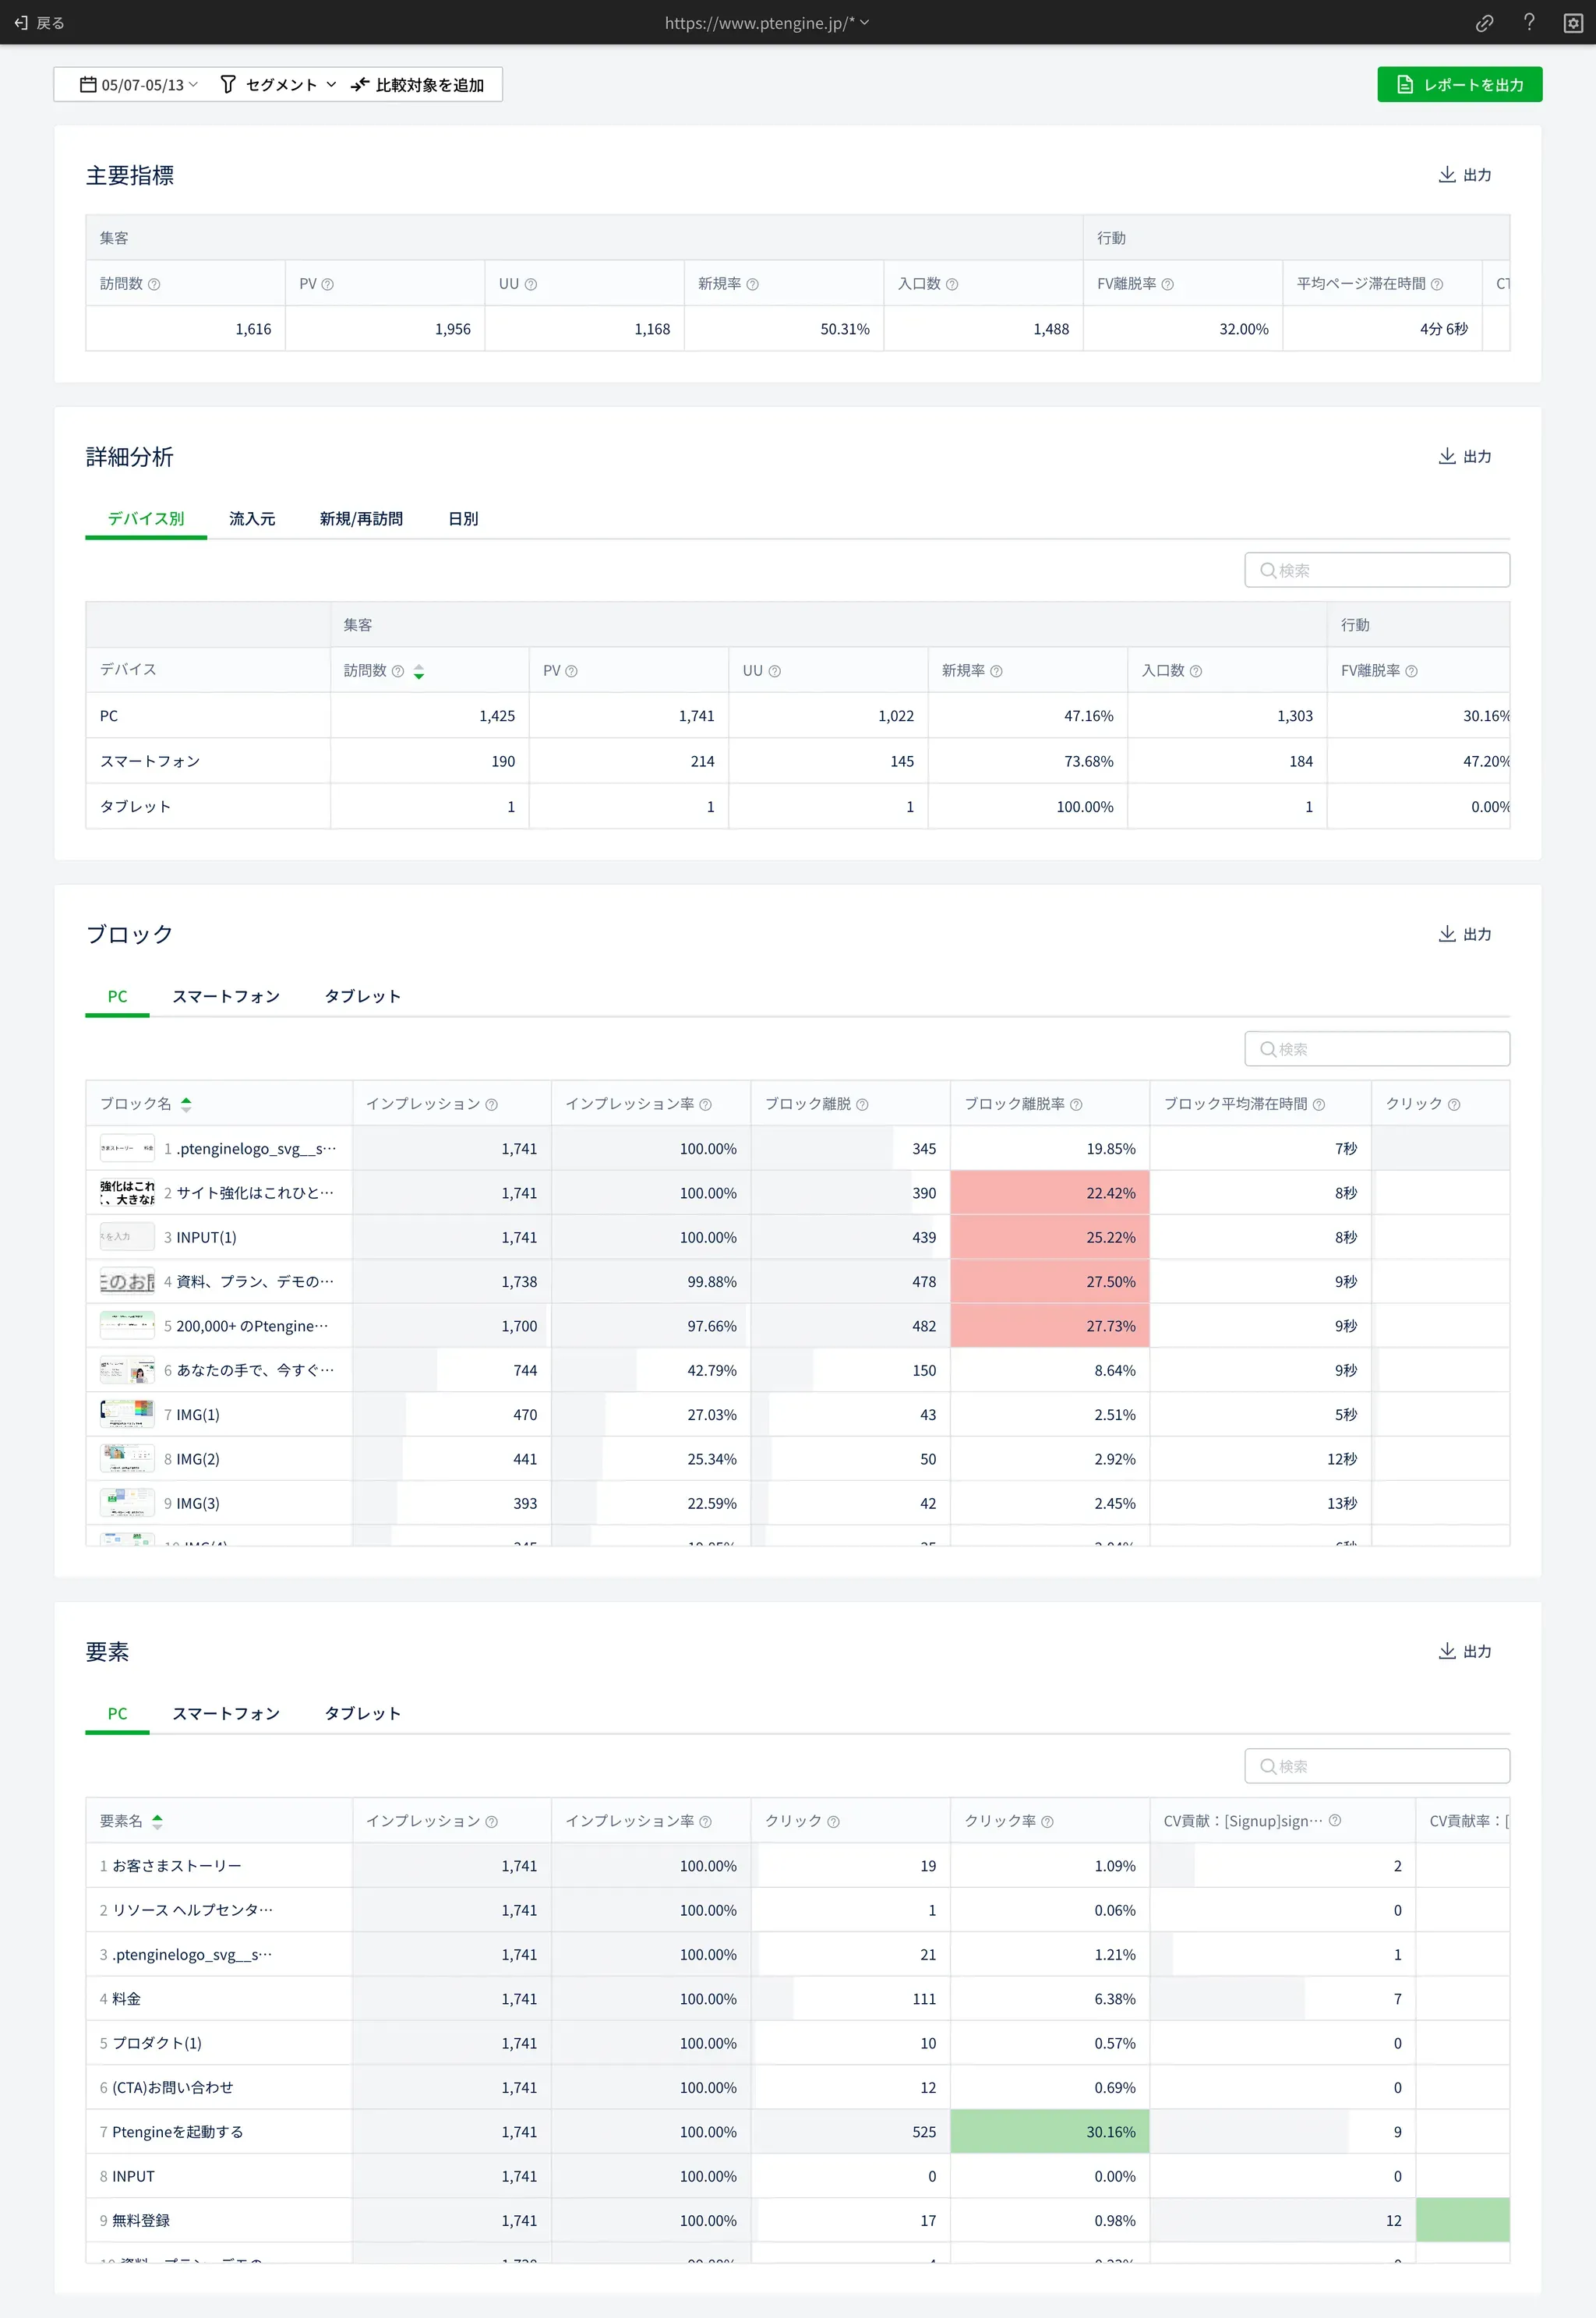The height and width of the screenshot is (2318, 1596).
Task: Click 主要指標 export download icon
Action: [x=1446, y=175]
